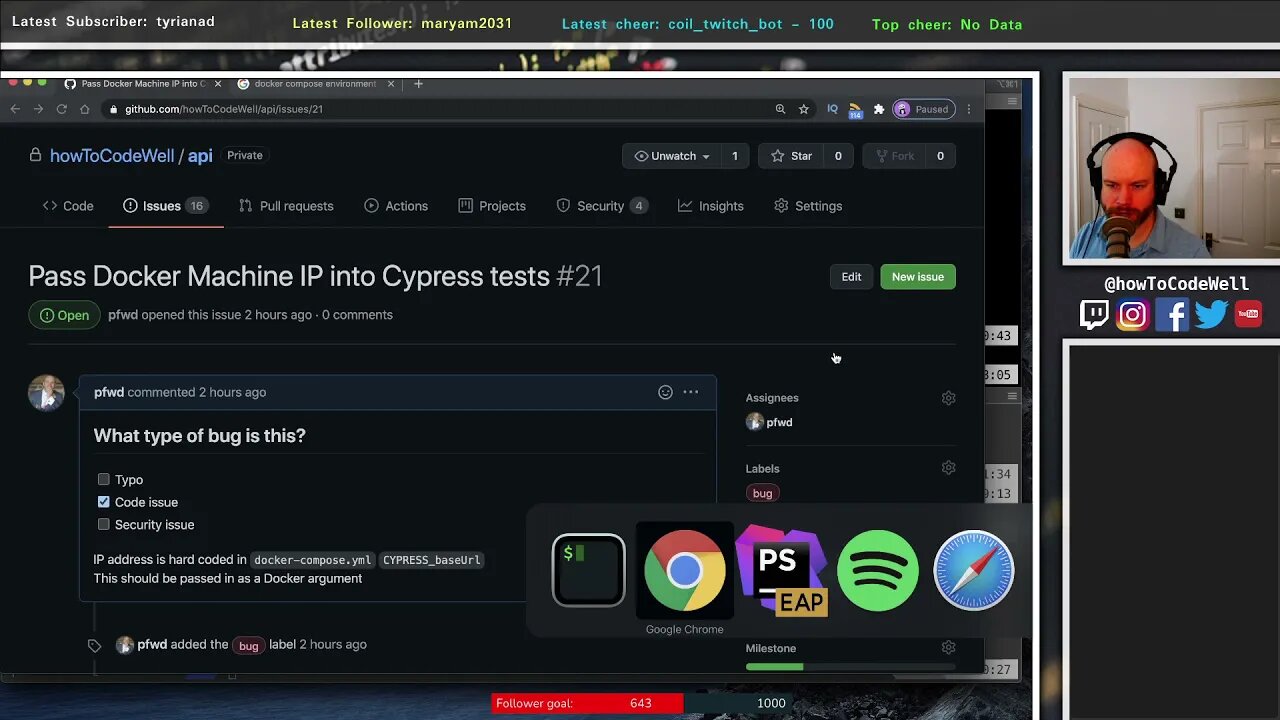The height and width of the screenshot is (720, 1280).
Task: Reload the GitHub page
Action: pyautogui.click(x=62, y=109)
